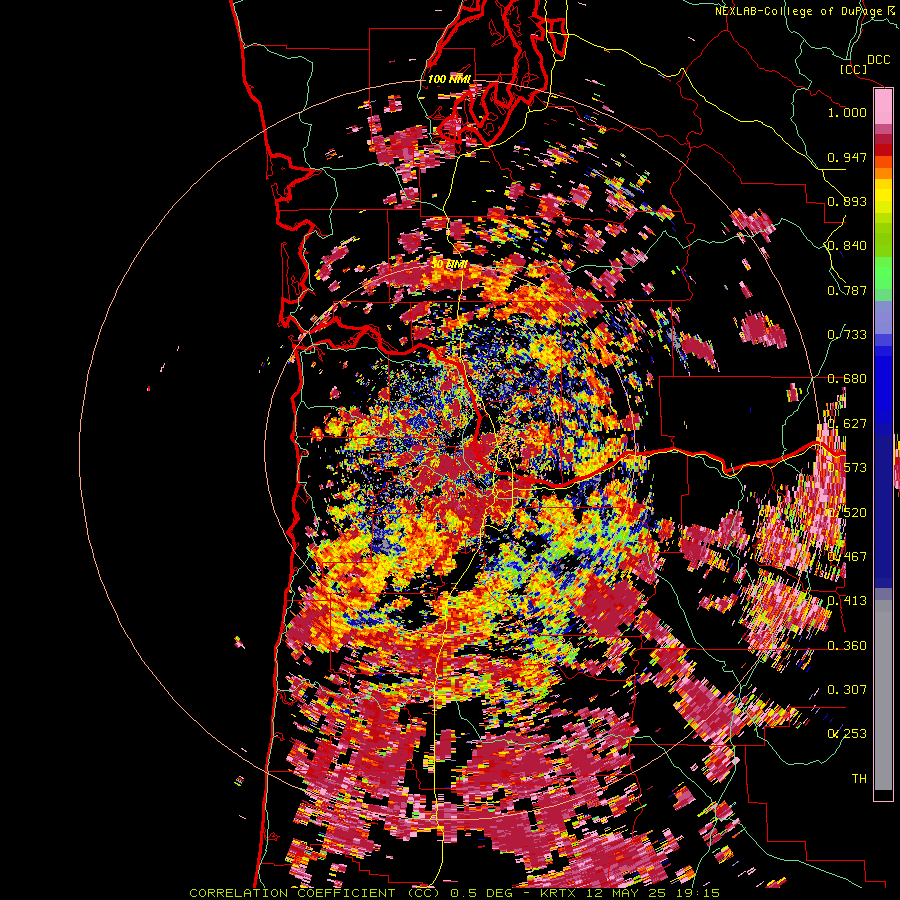This screenshot has width=900, height=900.
Task: Select the 0.947 scale label
Action: pyautogui.click(x=847, y=157)
